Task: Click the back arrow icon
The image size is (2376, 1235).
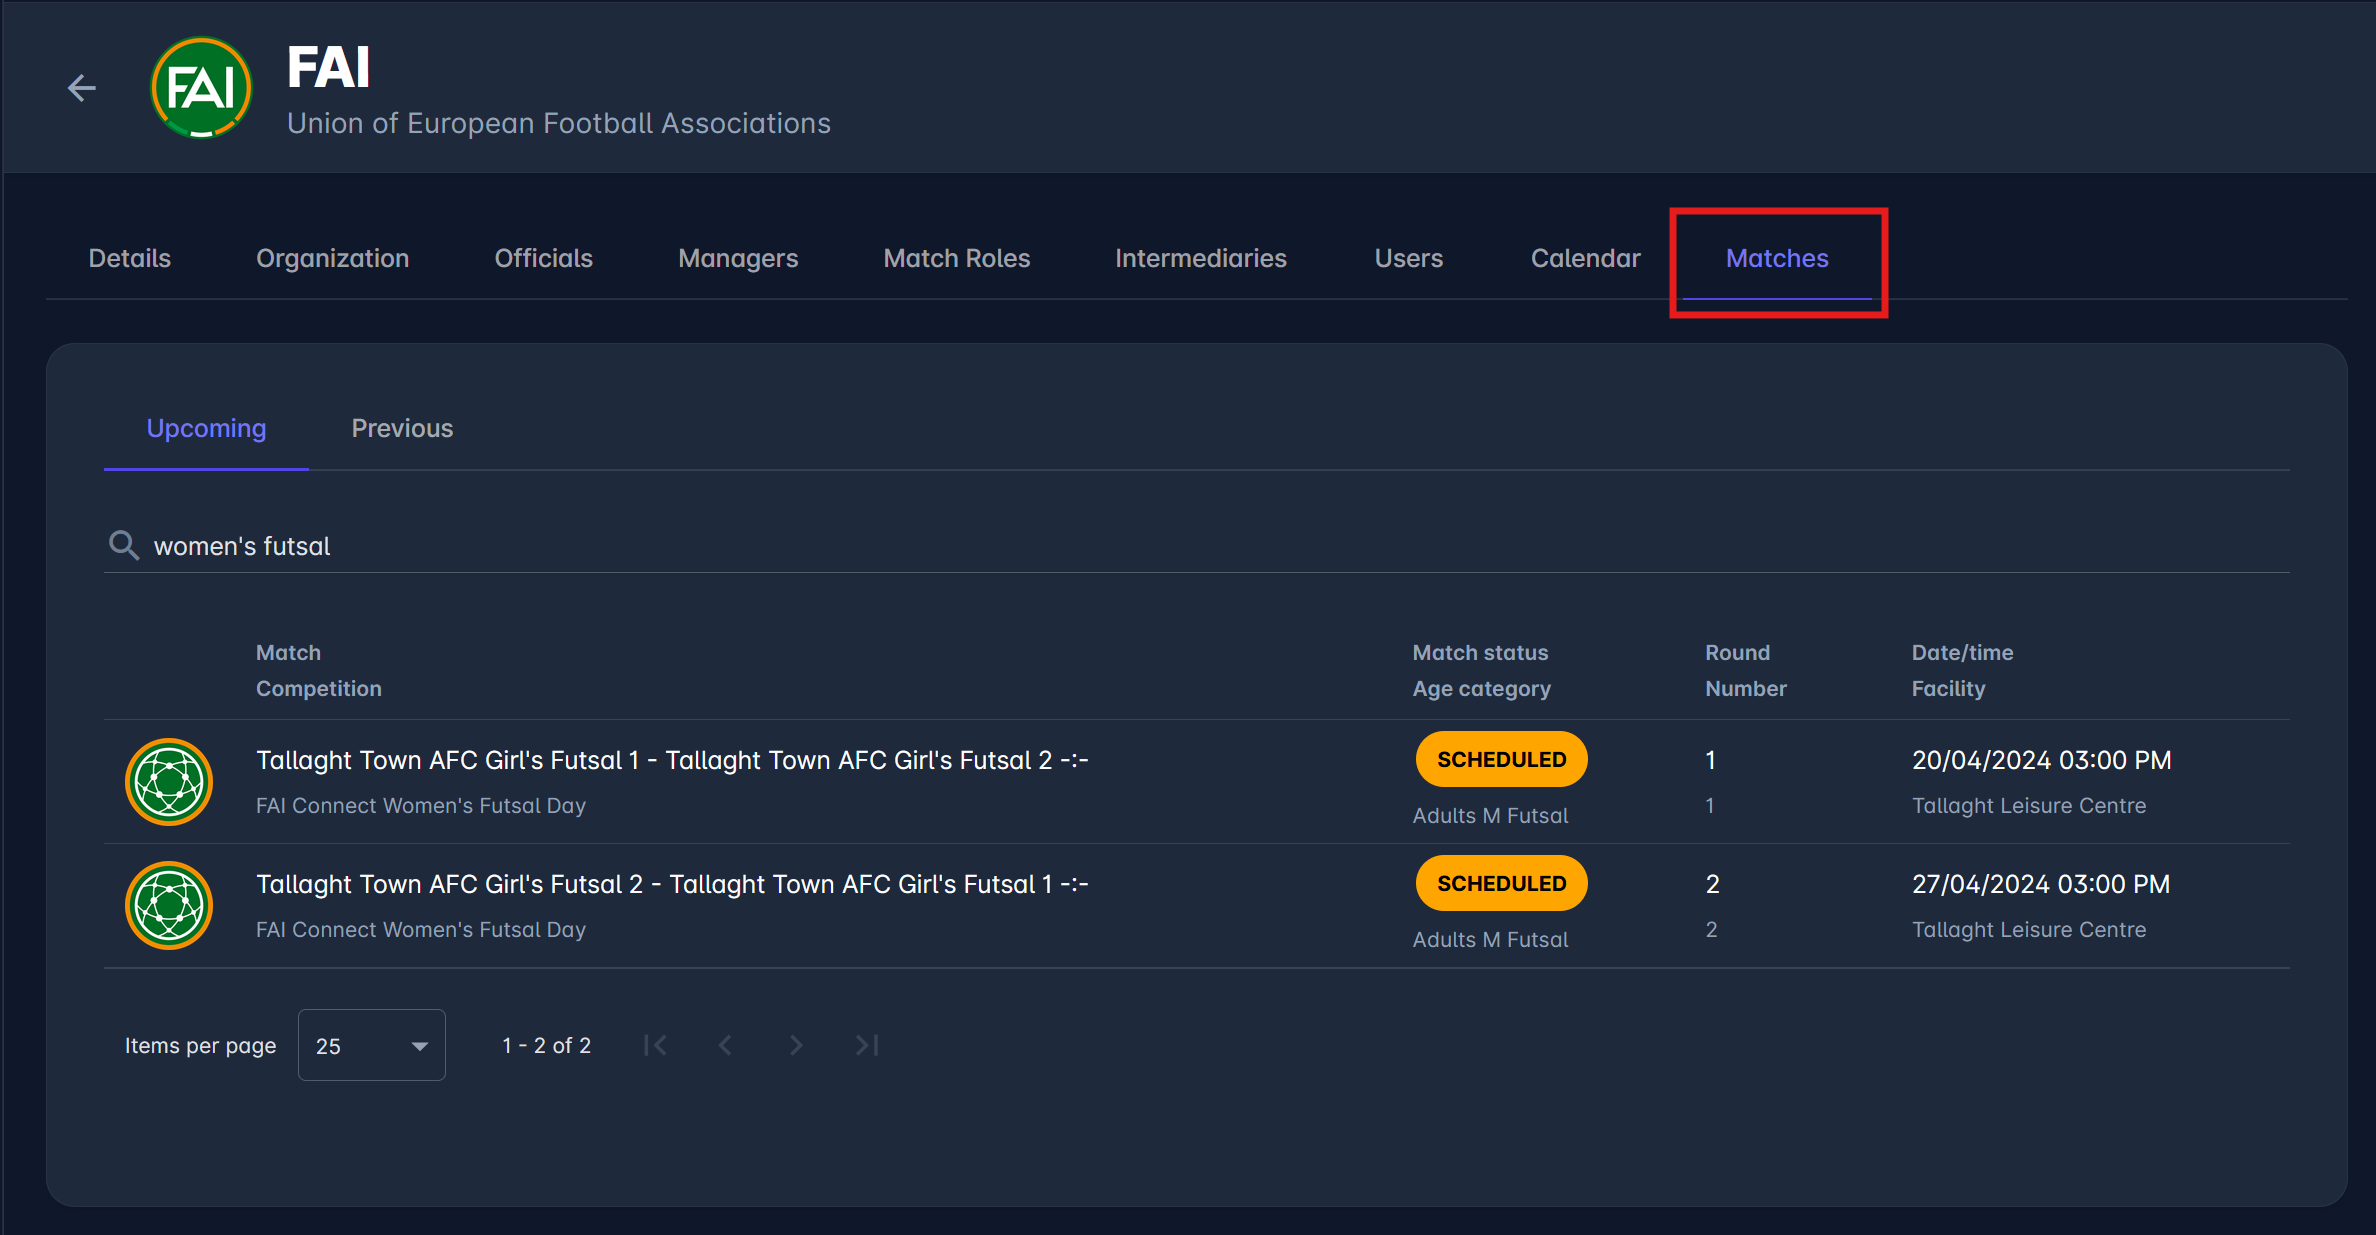Action: [x=82, y=88]
